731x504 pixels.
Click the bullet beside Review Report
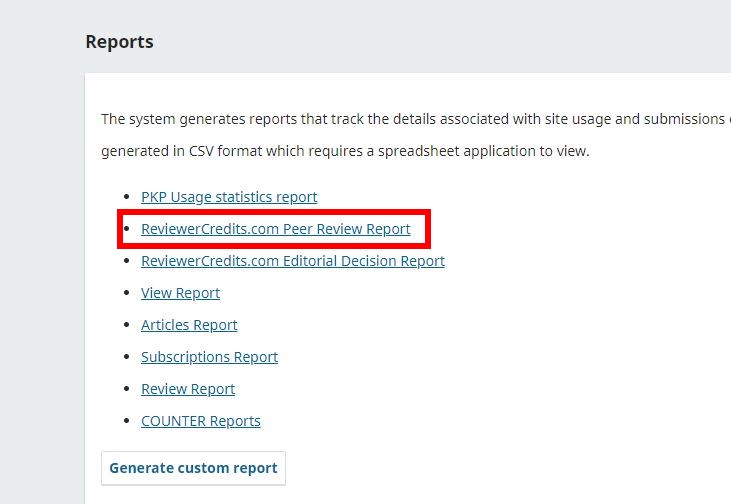tap(126, 390)
